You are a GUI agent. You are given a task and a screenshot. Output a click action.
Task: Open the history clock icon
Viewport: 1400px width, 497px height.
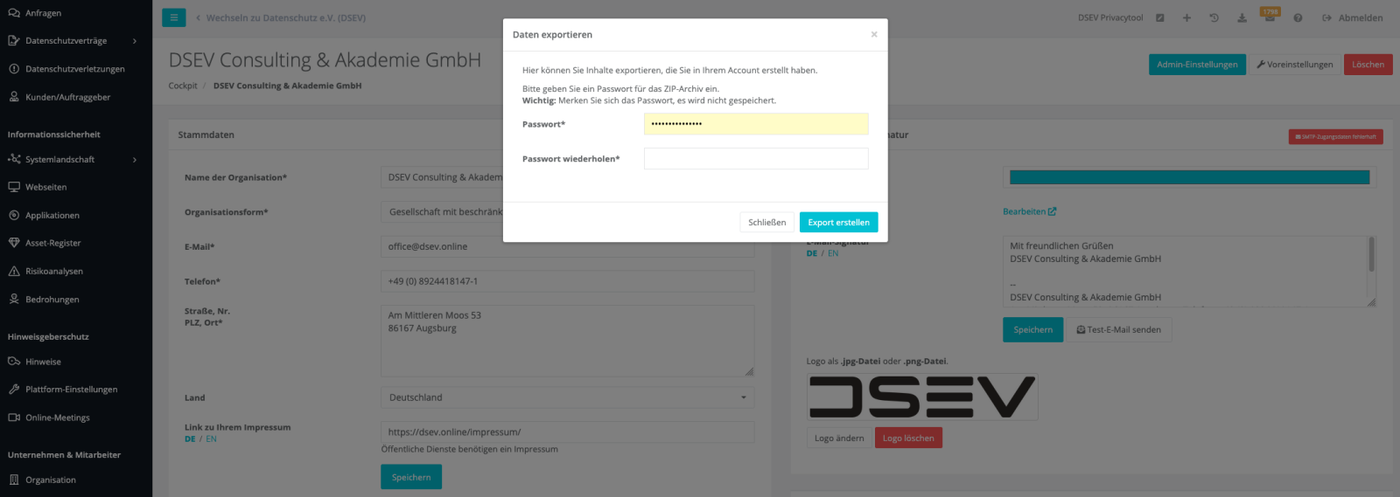[1214, 18]
